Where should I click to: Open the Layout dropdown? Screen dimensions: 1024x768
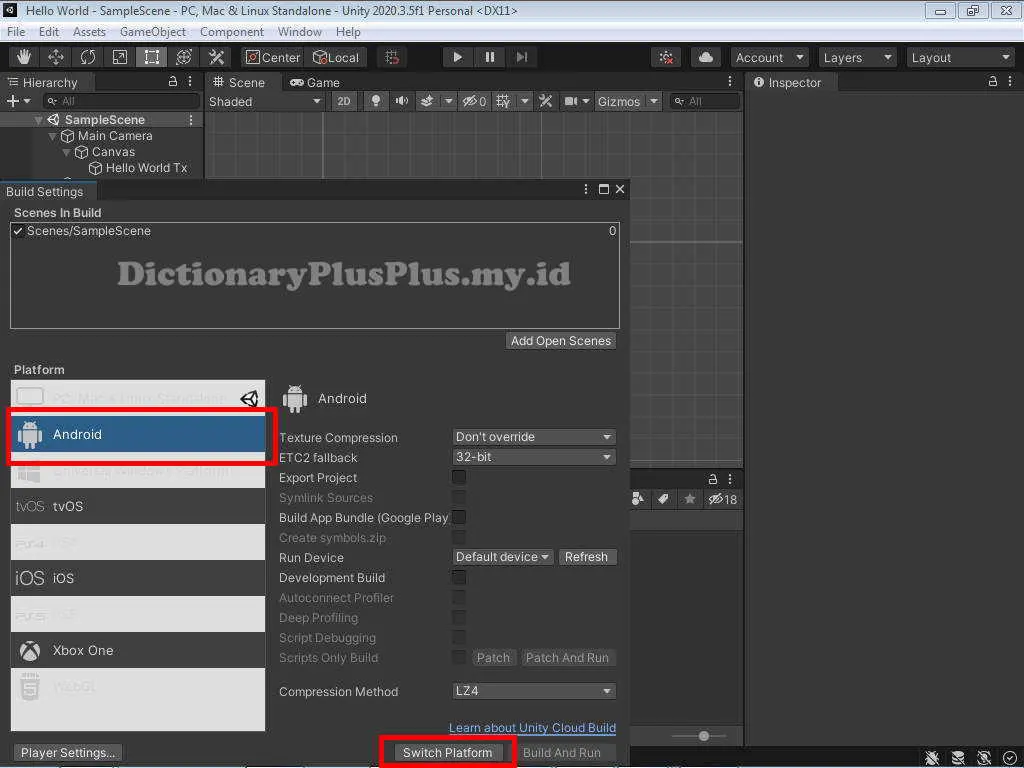[x=961, y=57]
